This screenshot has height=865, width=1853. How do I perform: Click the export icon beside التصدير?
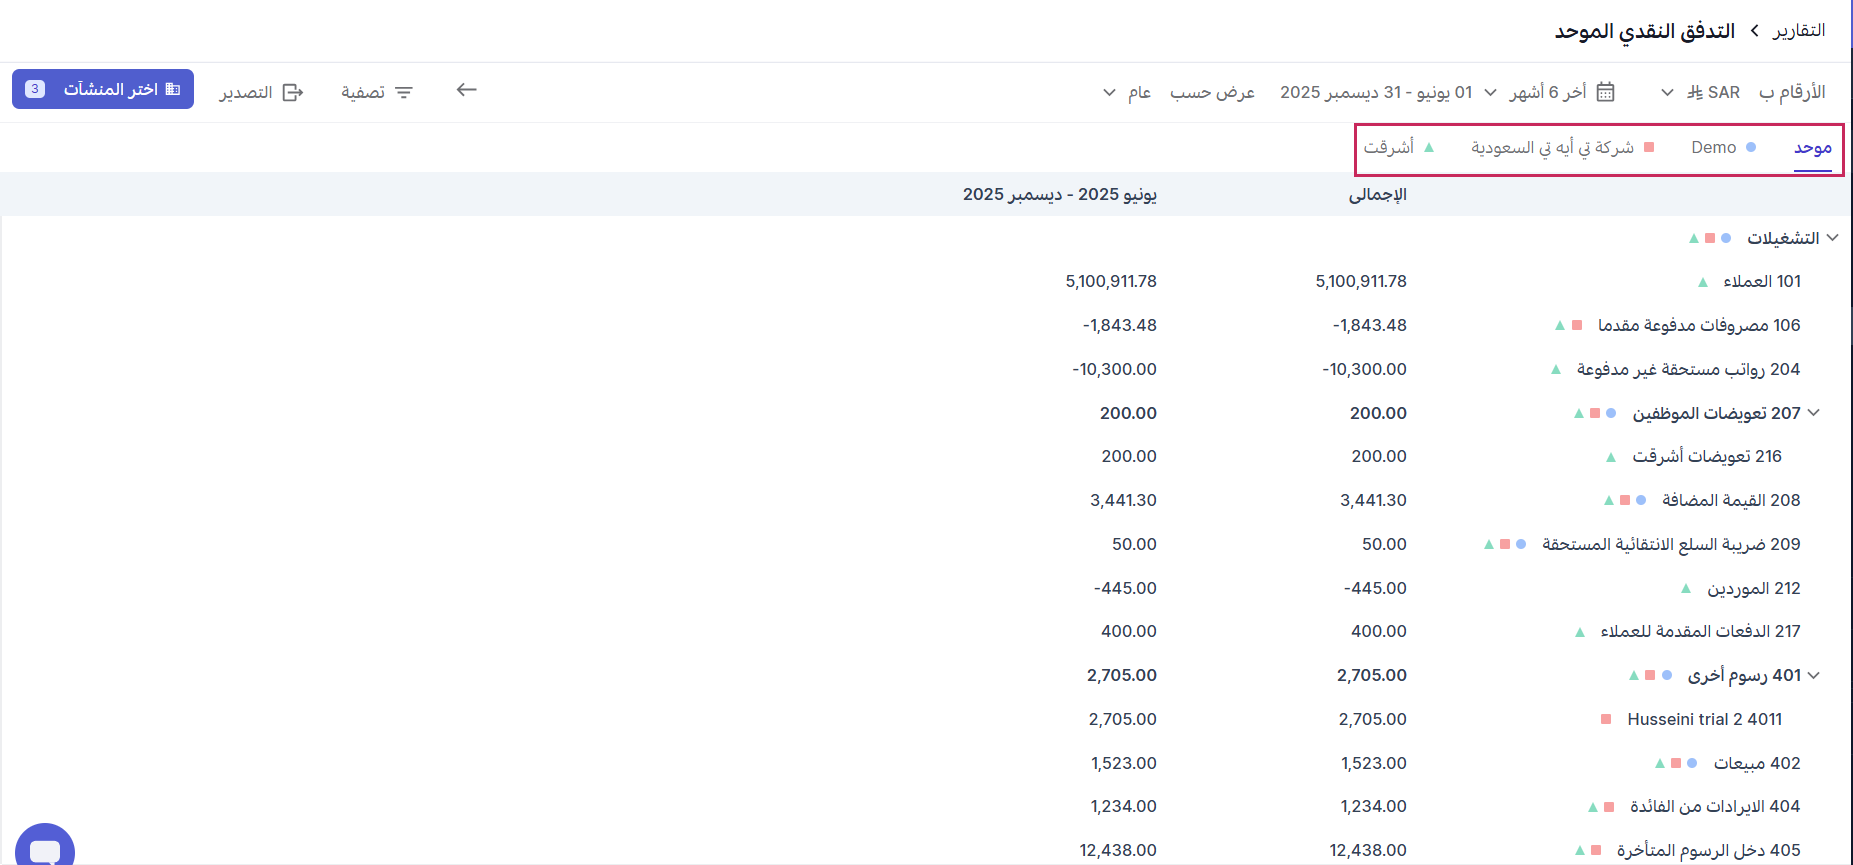coord(292,92)
